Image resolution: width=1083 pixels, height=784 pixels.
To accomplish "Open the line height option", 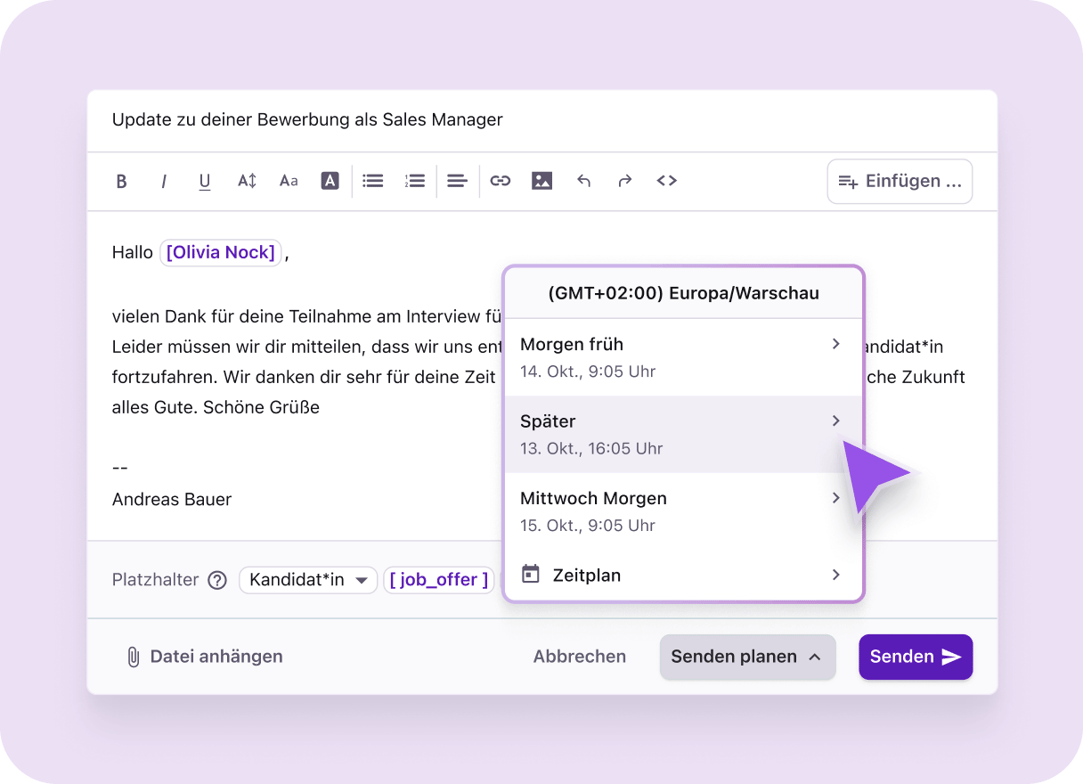I will [x=247, y=181].
